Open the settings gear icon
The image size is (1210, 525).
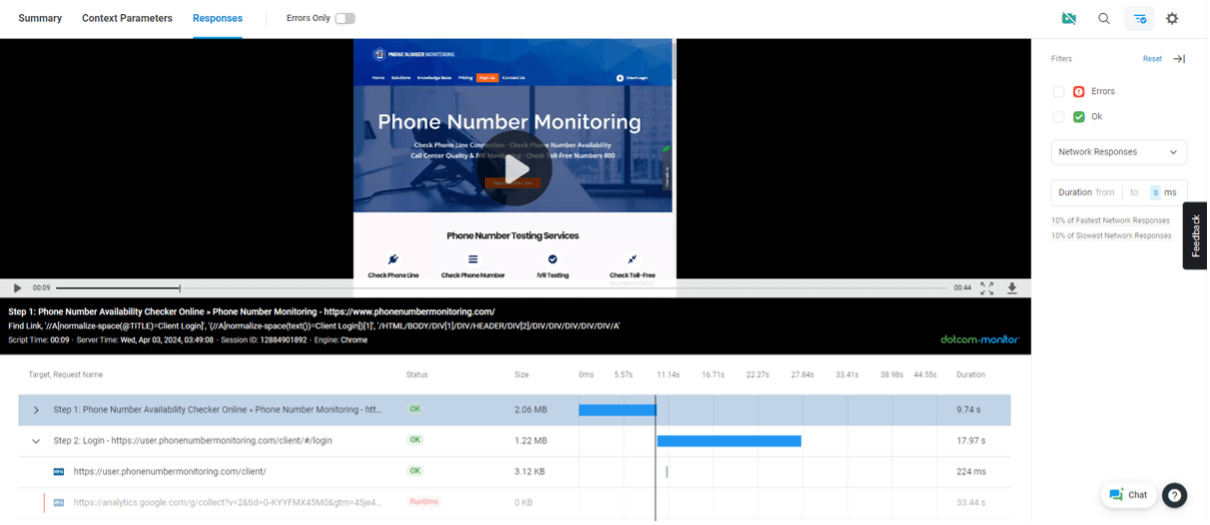[x=1172, y=18]
